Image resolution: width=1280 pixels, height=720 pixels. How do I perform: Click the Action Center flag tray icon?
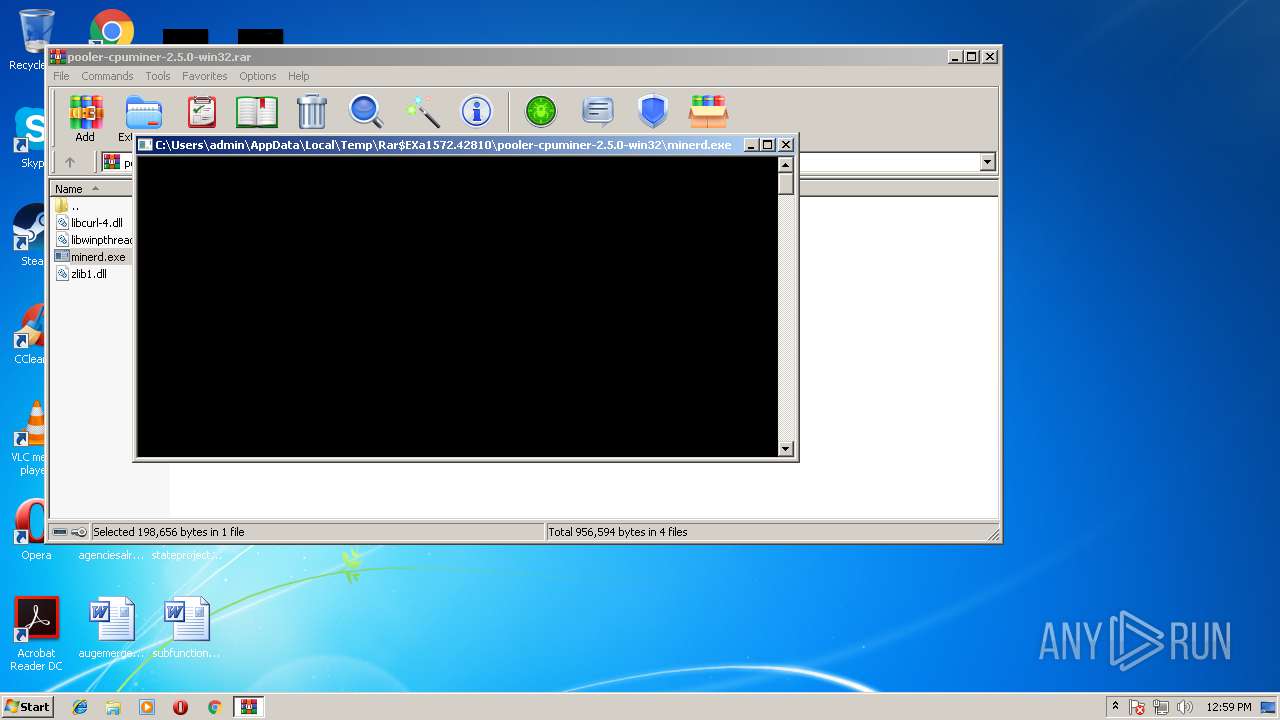pyautogui.click(x=1137, y=707)
